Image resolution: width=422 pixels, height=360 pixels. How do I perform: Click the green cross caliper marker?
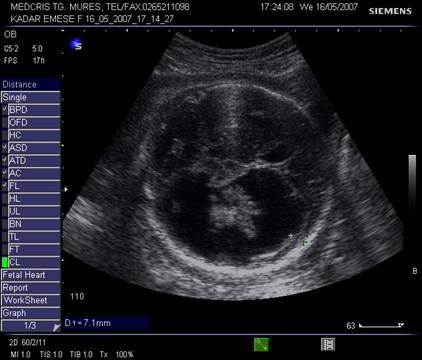tap(304, 243)
